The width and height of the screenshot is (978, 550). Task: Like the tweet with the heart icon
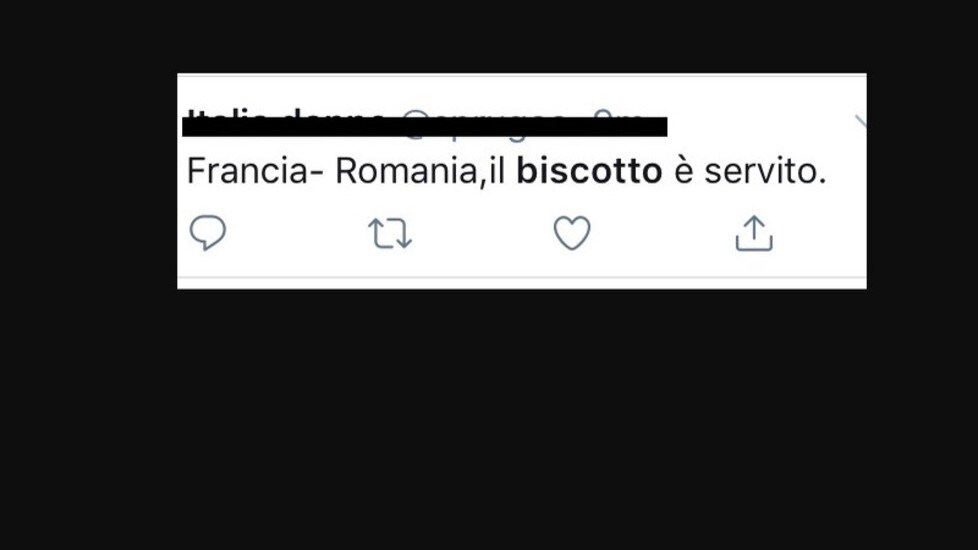tap(572, 233)
